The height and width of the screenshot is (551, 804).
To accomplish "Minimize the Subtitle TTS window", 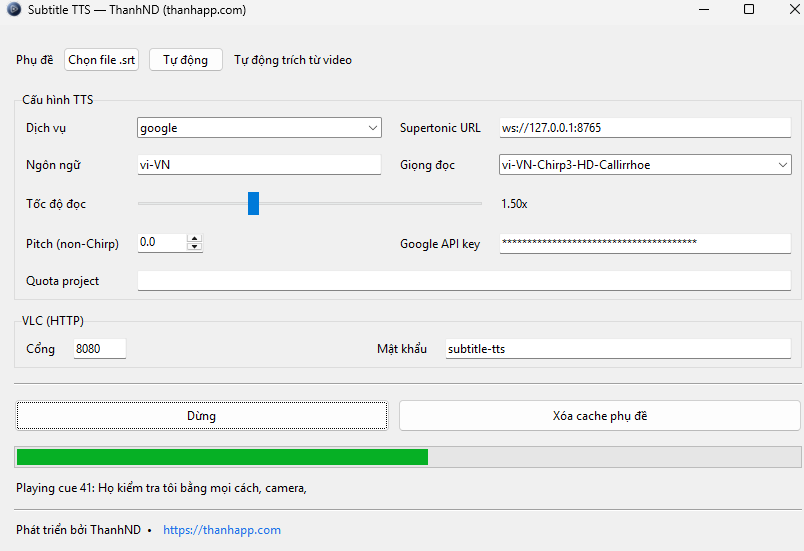I will (x=704, y=9).
